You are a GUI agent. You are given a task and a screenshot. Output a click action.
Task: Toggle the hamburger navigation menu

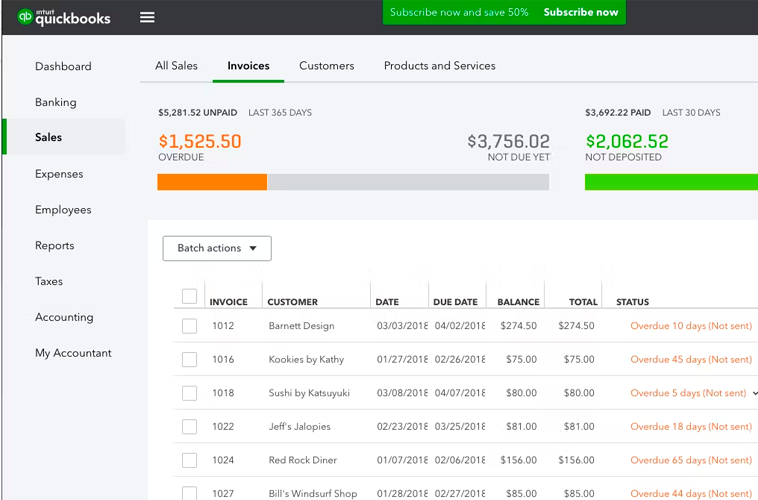[147, 17]
